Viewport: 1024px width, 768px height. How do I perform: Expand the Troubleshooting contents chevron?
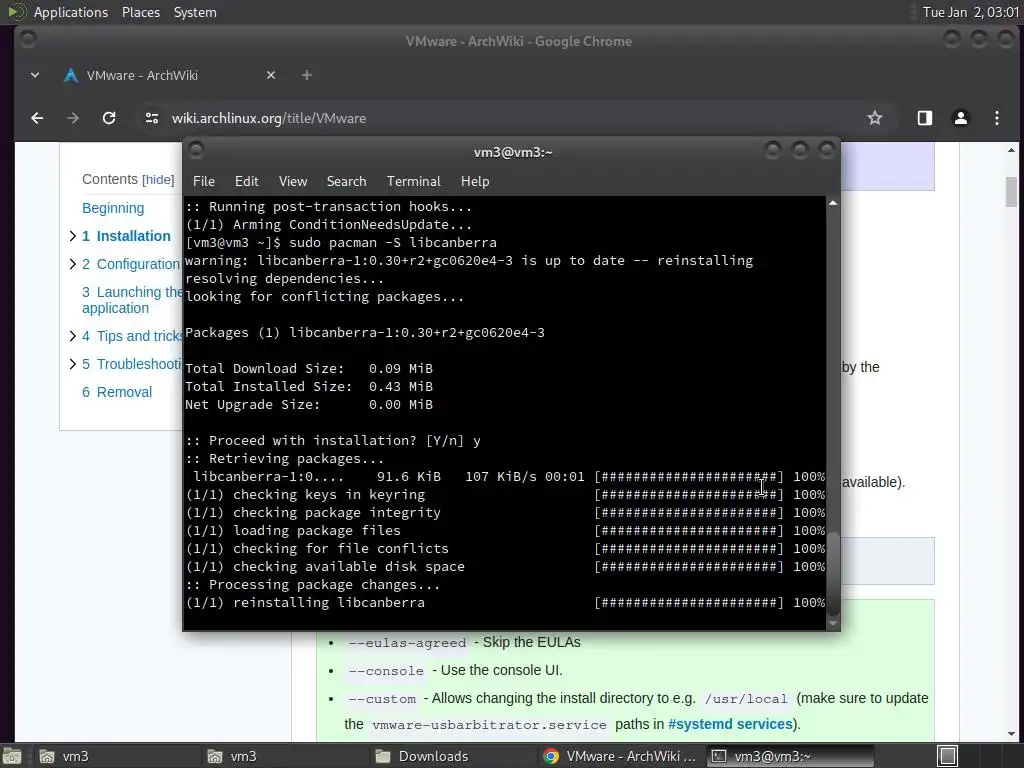(72, 364)
